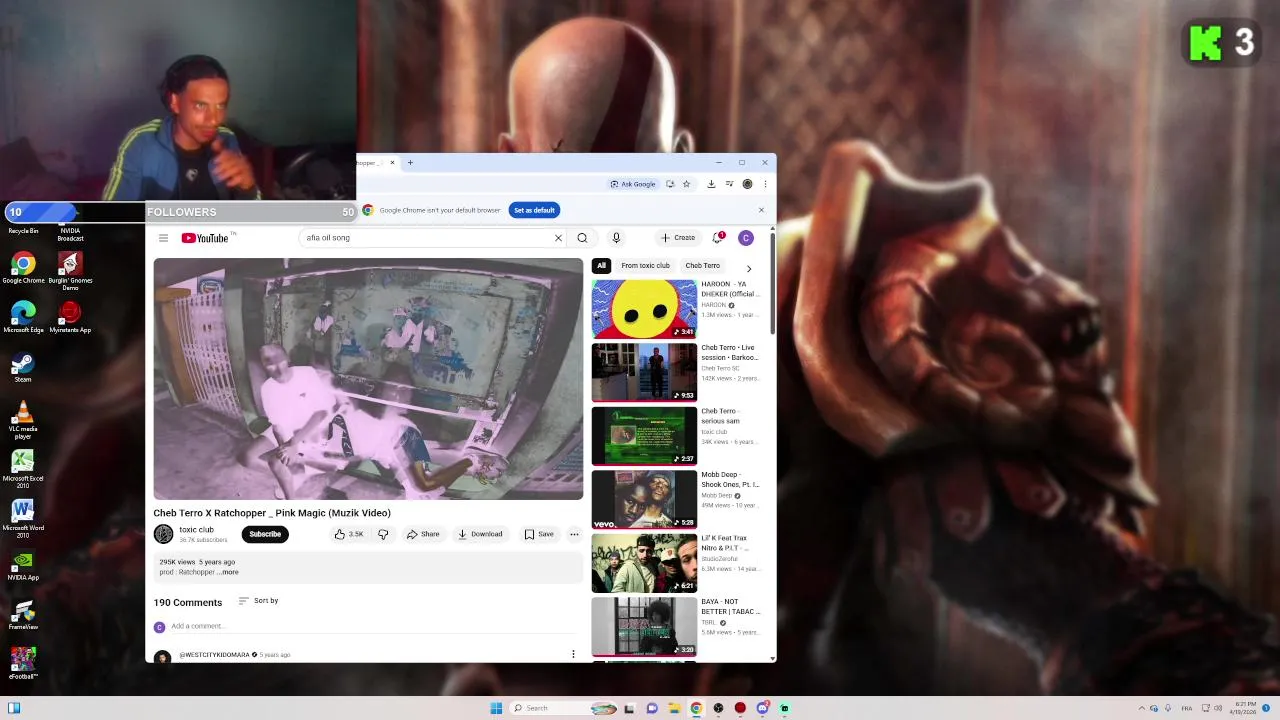Click the install app icon in address bar
1280x720 pixels.
pos(670,184)
